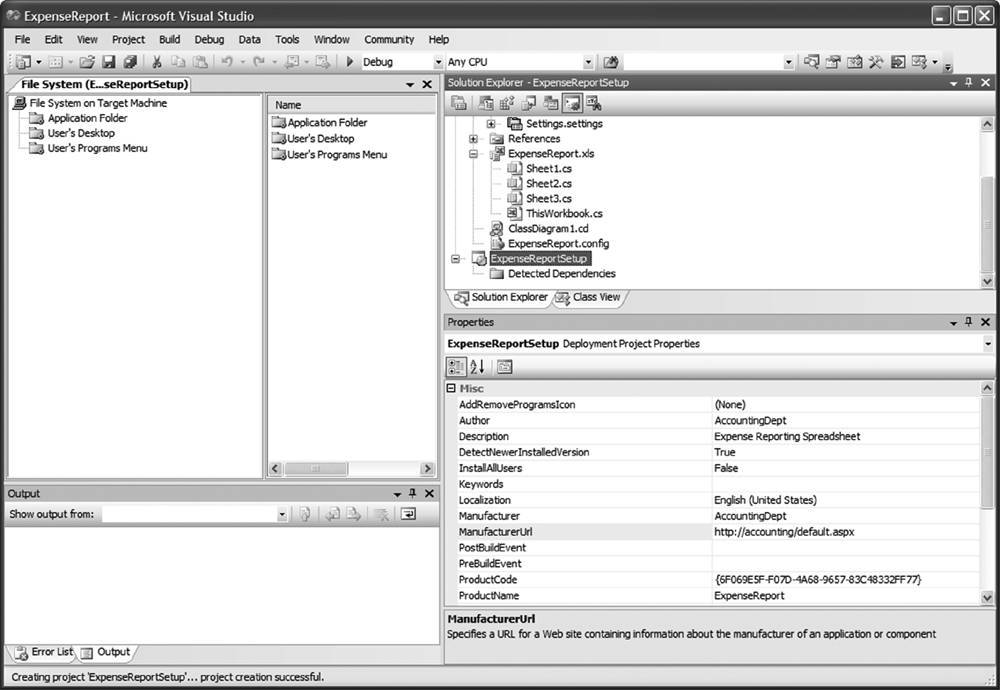Open the Custom Actions Editor icon
Viewport: 1000px width, 690px height.
coord(572,103)
